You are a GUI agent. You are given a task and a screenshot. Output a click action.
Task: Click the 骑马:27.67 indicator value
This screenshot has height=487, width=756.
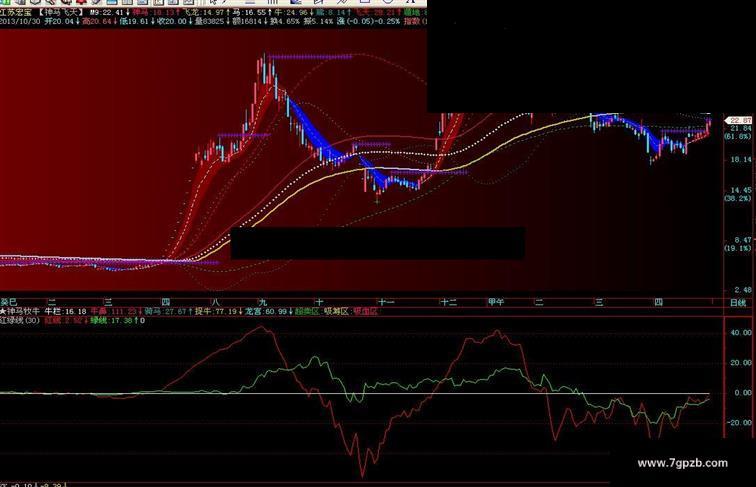165,311
